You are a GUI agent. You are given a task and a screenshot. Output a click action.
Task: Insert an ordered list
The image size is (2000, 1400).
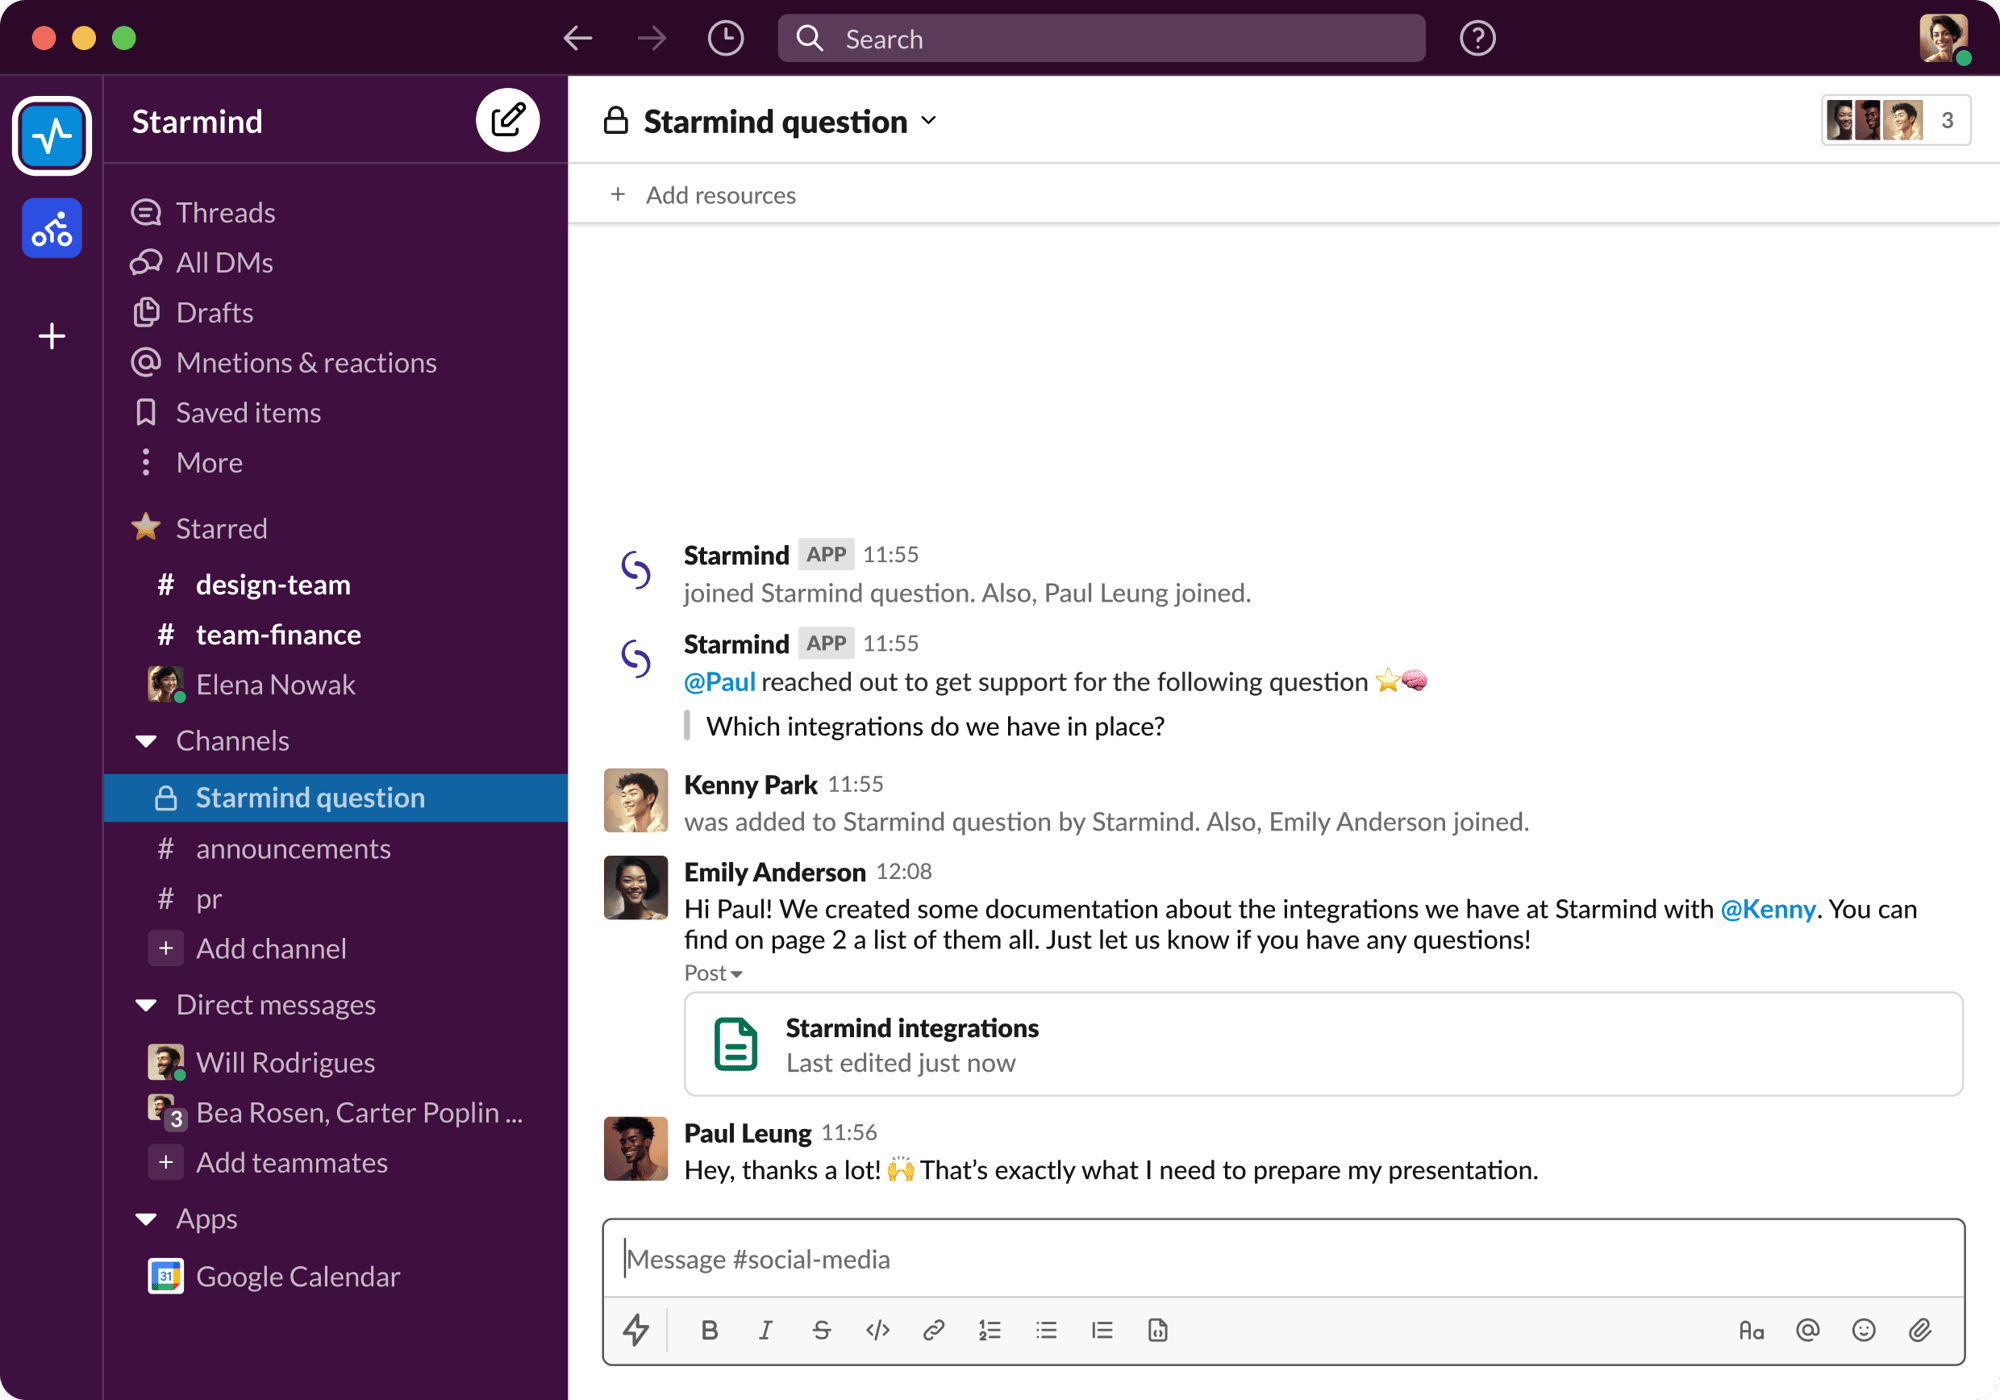990,1330
